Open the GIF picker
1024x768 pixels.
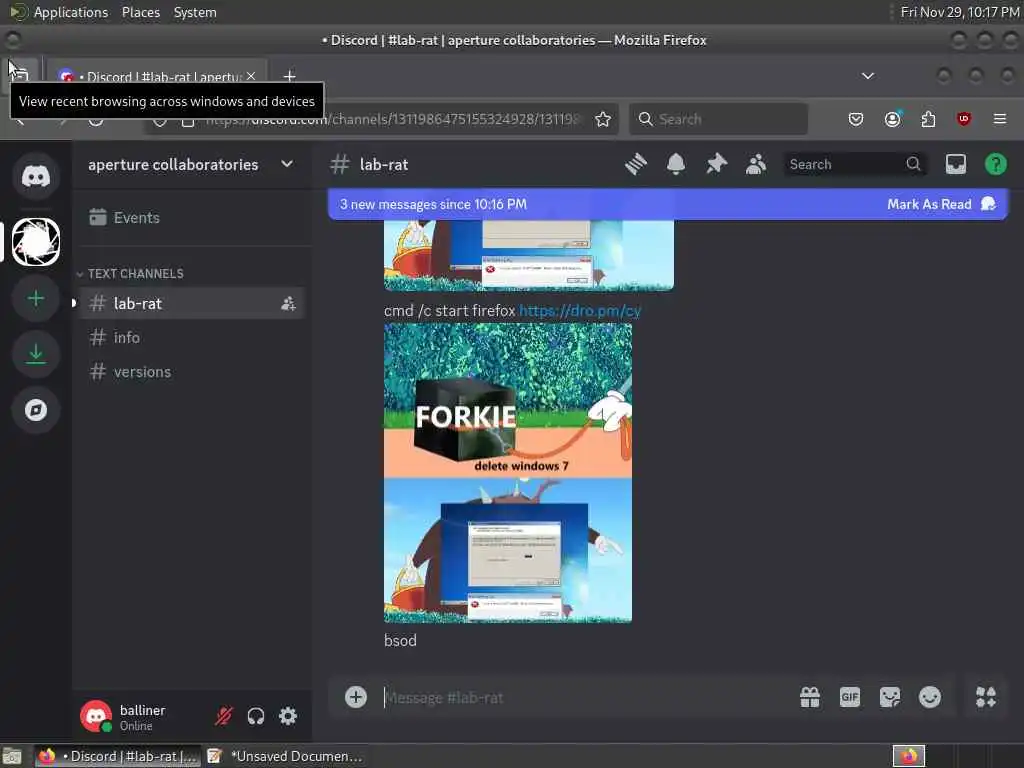[x=850, y=697]
